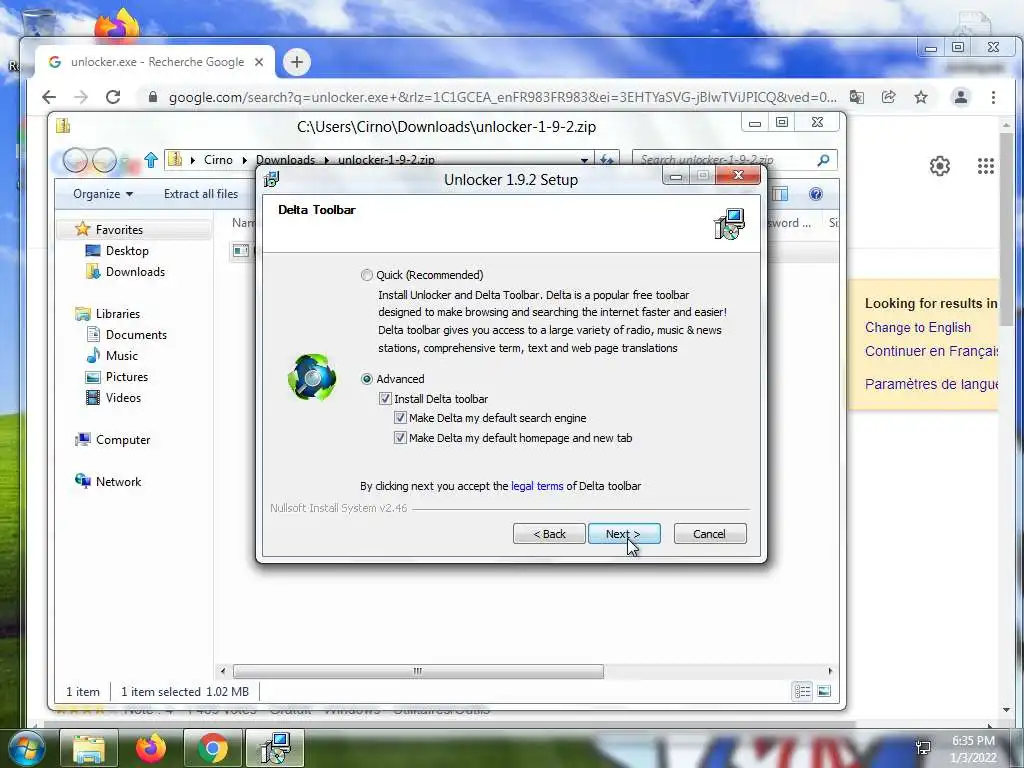Select Network in navigation pane
Viewport: 1024px width, 768px height.
(118, 481)
